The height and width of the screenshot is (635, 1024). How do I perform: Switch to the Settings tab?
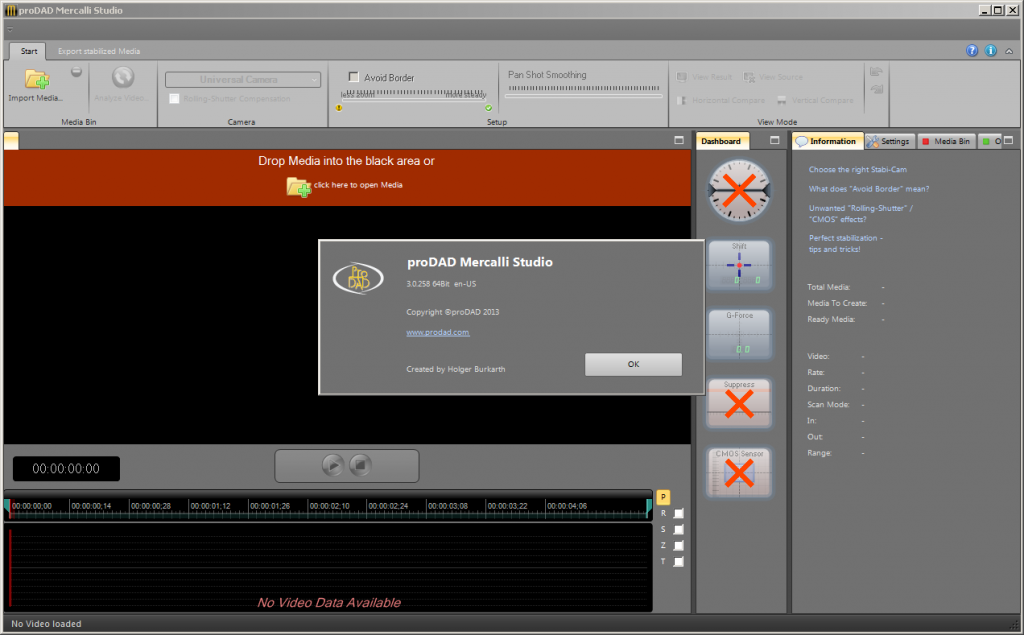point(889,141)
